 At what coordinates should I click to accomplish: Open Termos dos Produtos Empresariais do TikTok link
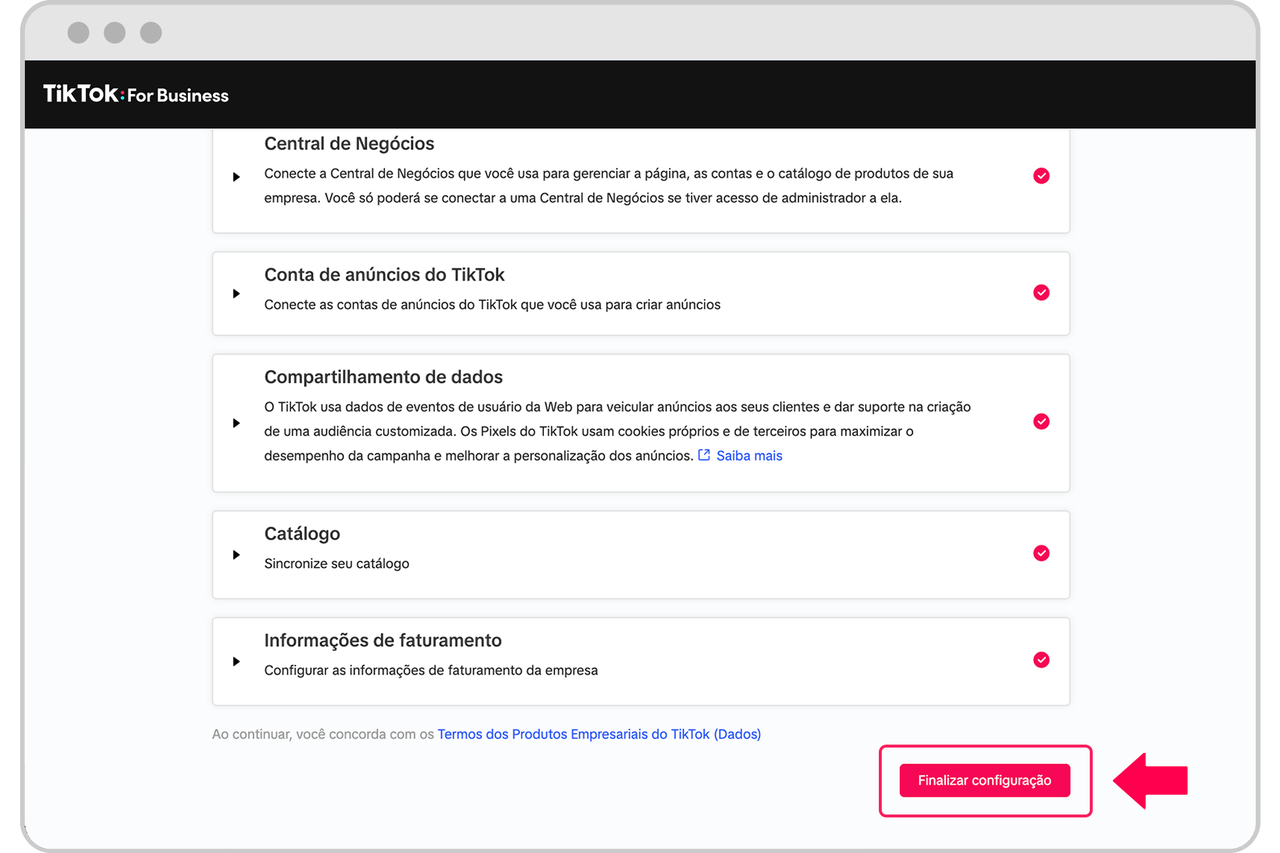pos(599,734)
